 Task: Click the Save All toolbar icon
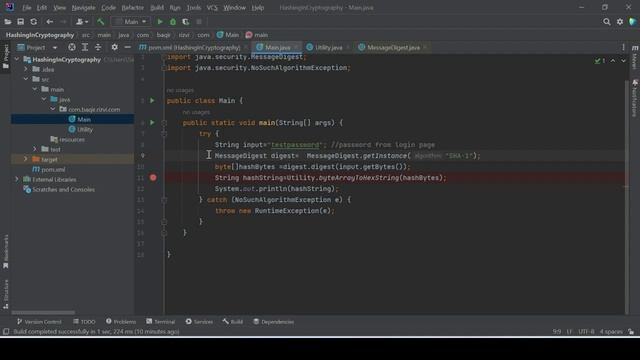20,22
